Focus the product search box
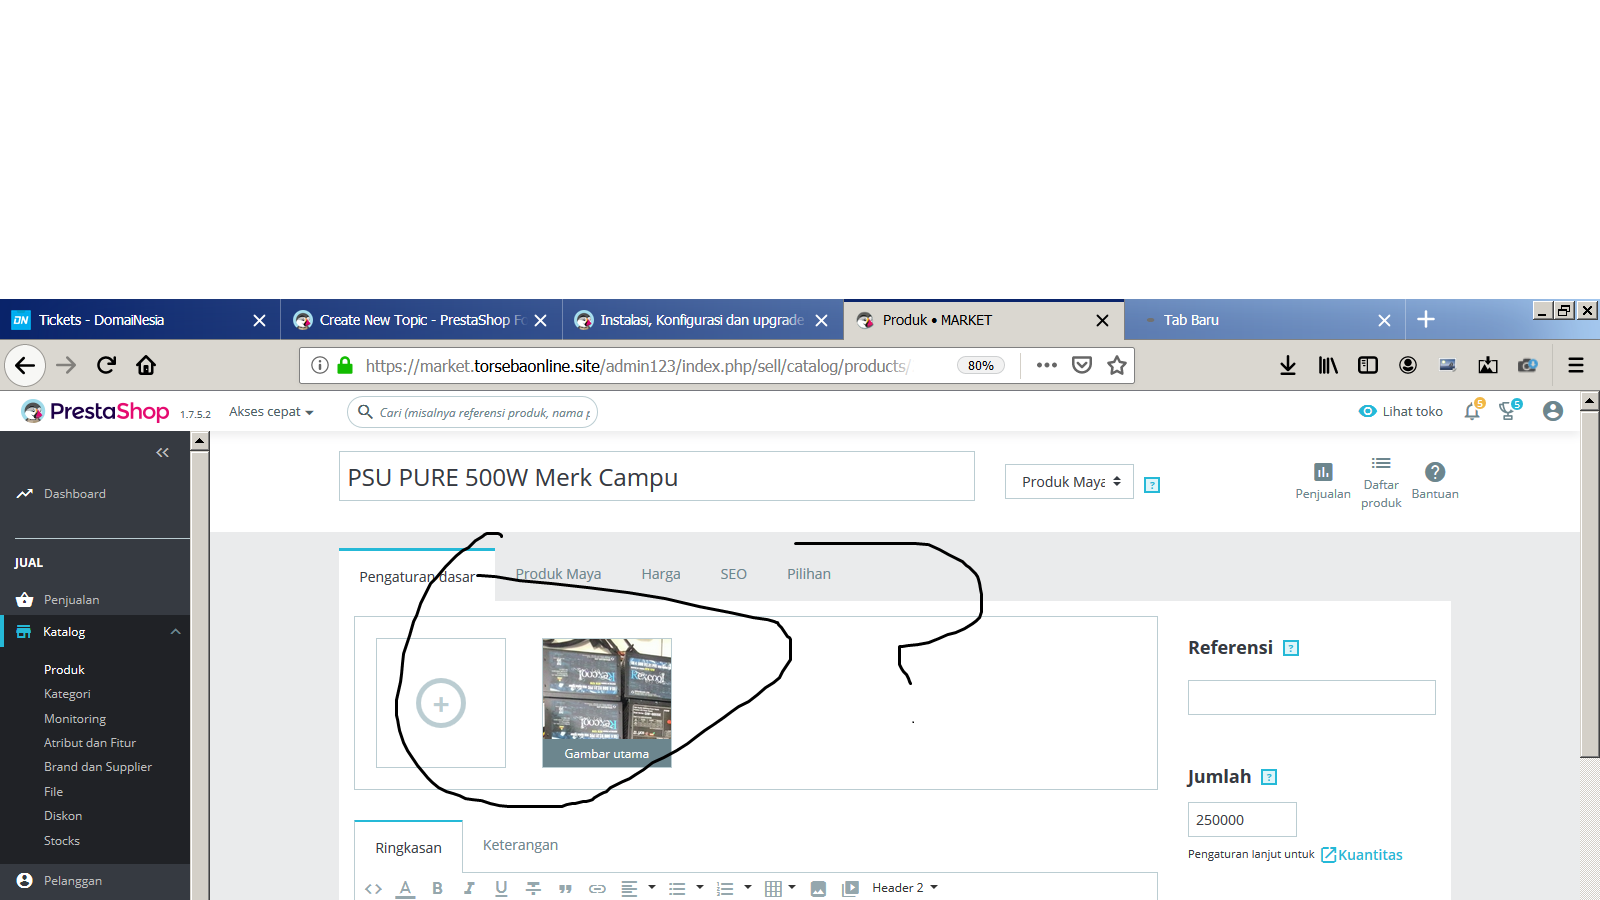The height and width of the screenshot is (900, 1600). 472,412
